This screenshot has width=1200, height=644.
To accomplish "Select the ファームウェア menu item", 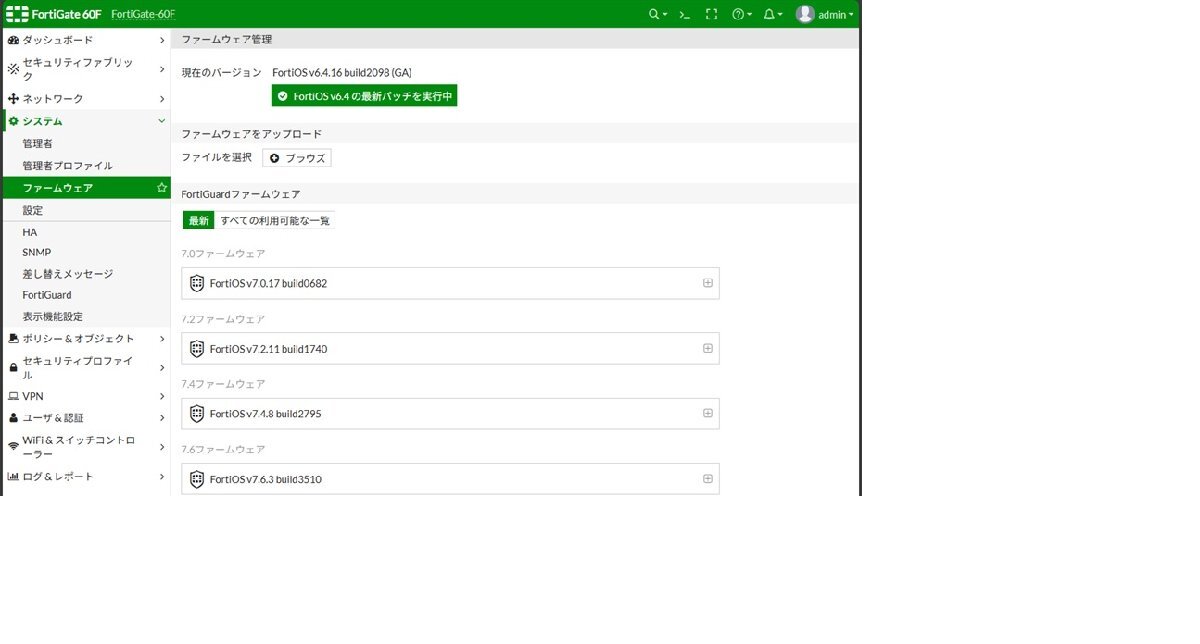I will pos(86,188).
